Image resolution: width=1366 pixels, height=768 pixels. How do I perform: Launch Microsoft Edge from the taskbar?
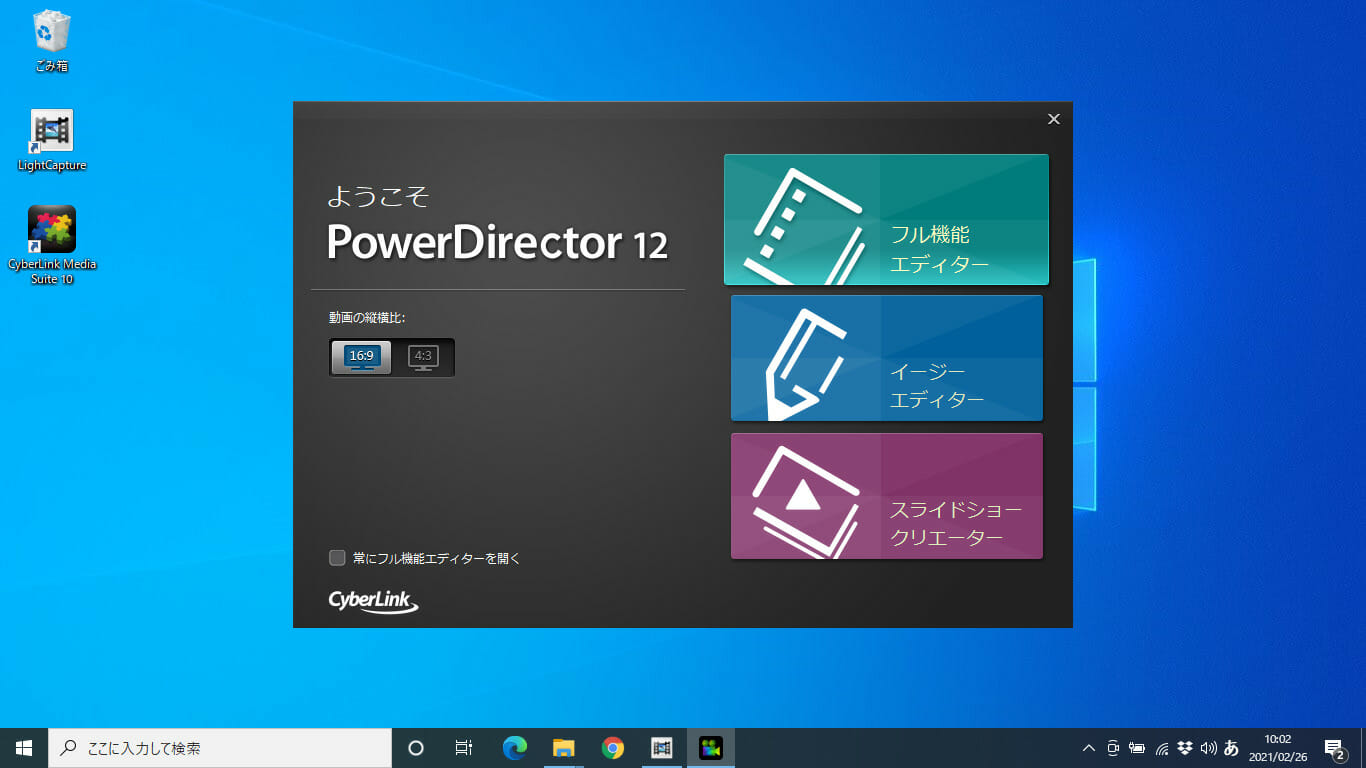515,748
